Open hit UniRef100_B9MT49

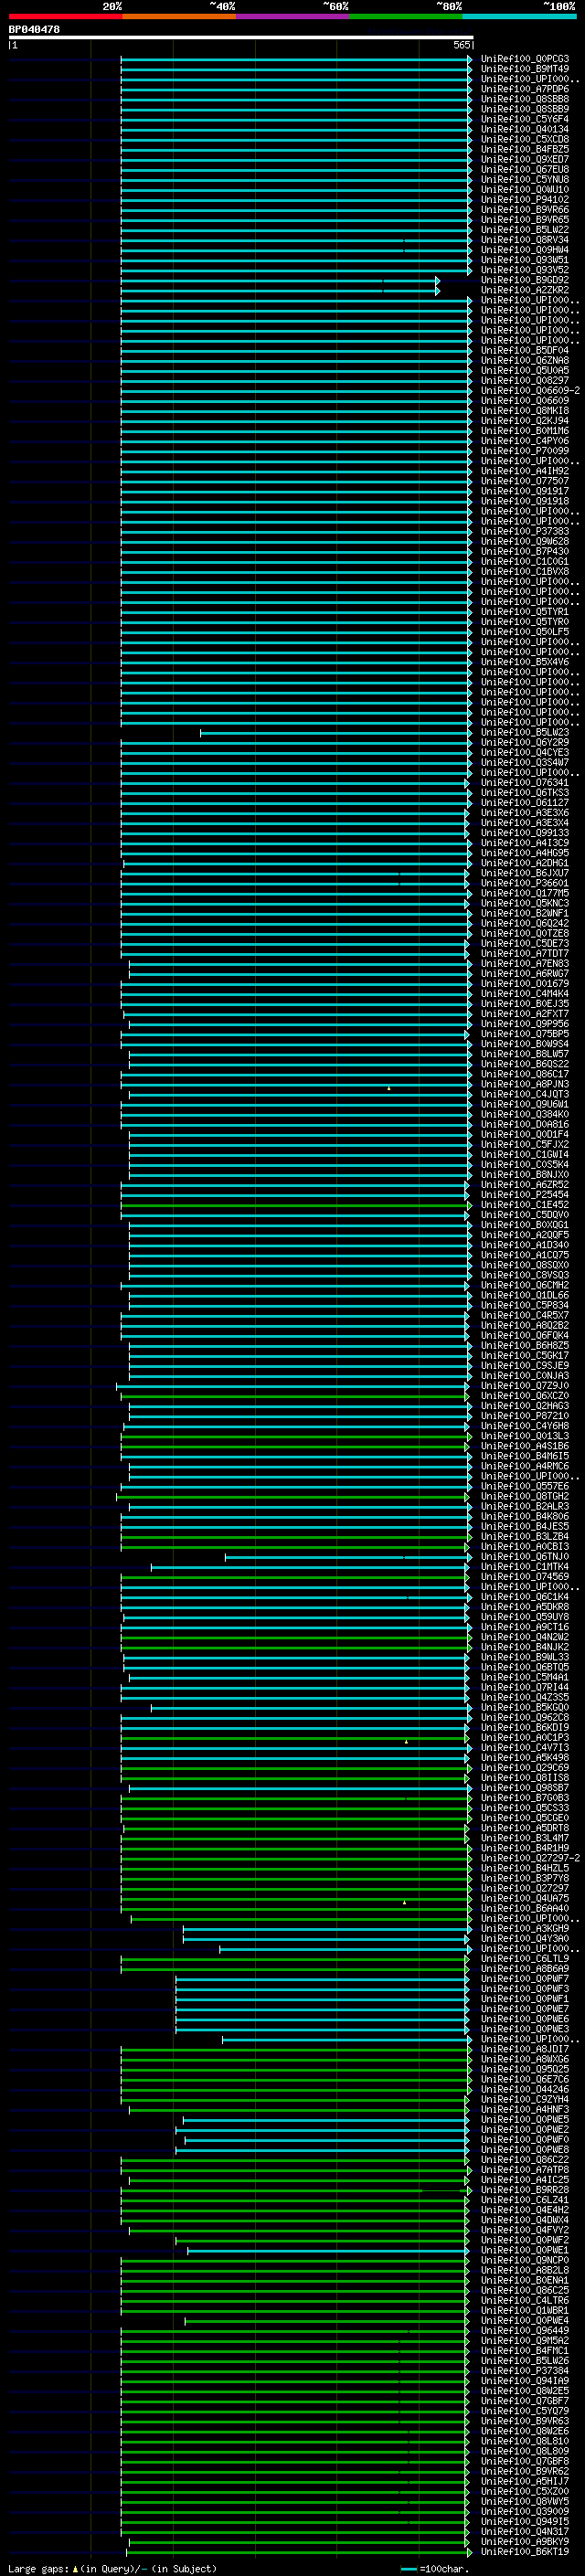[525, 69]
